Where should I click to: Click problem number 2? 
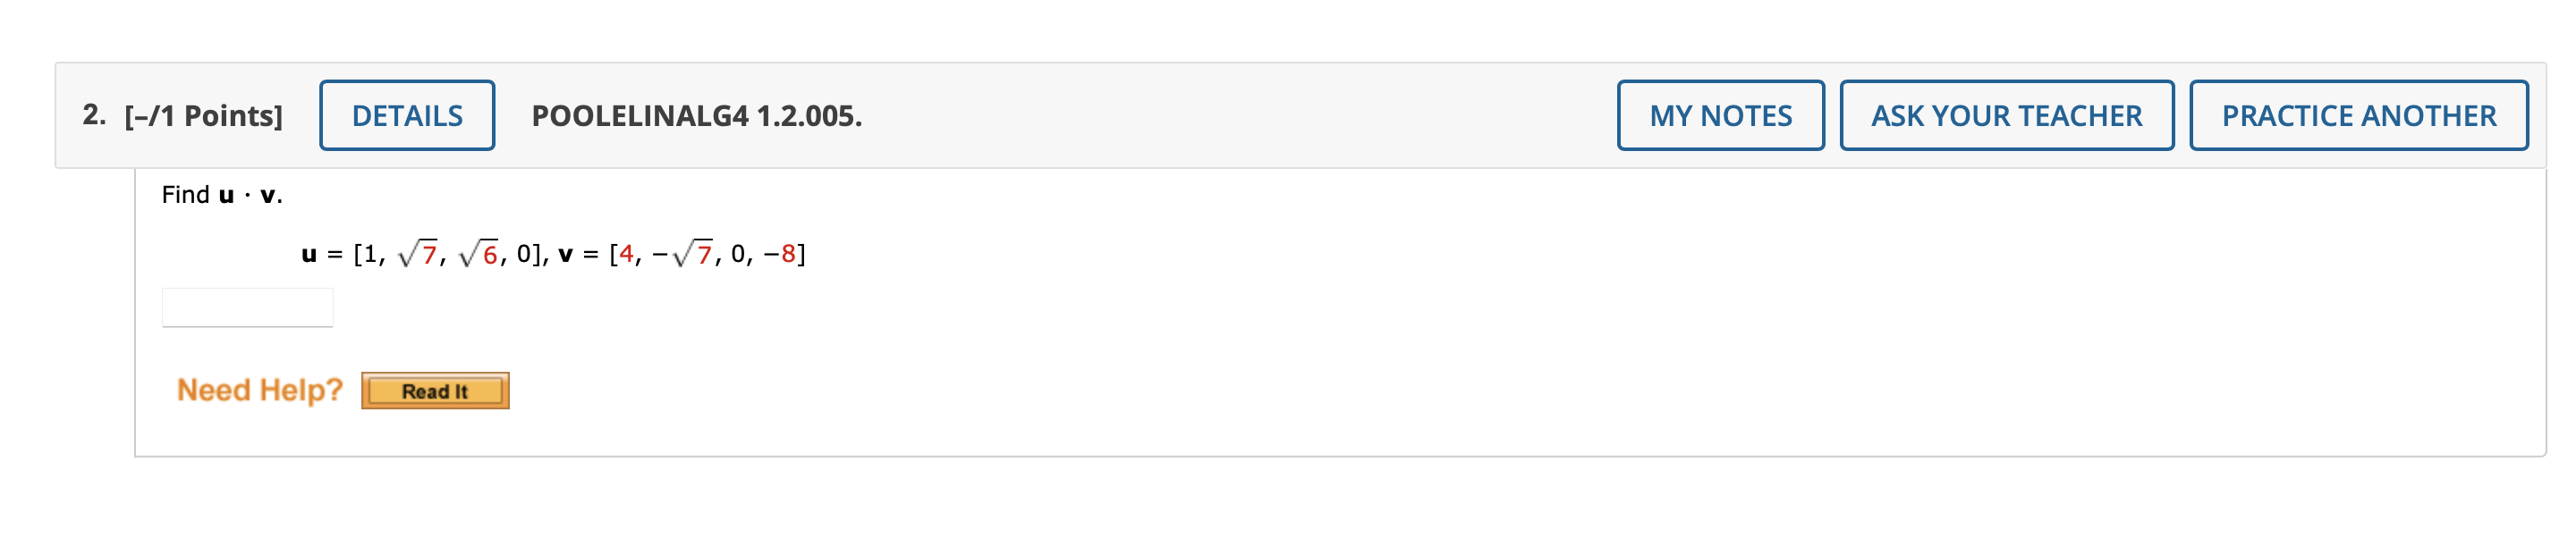[x=92, y=112]
